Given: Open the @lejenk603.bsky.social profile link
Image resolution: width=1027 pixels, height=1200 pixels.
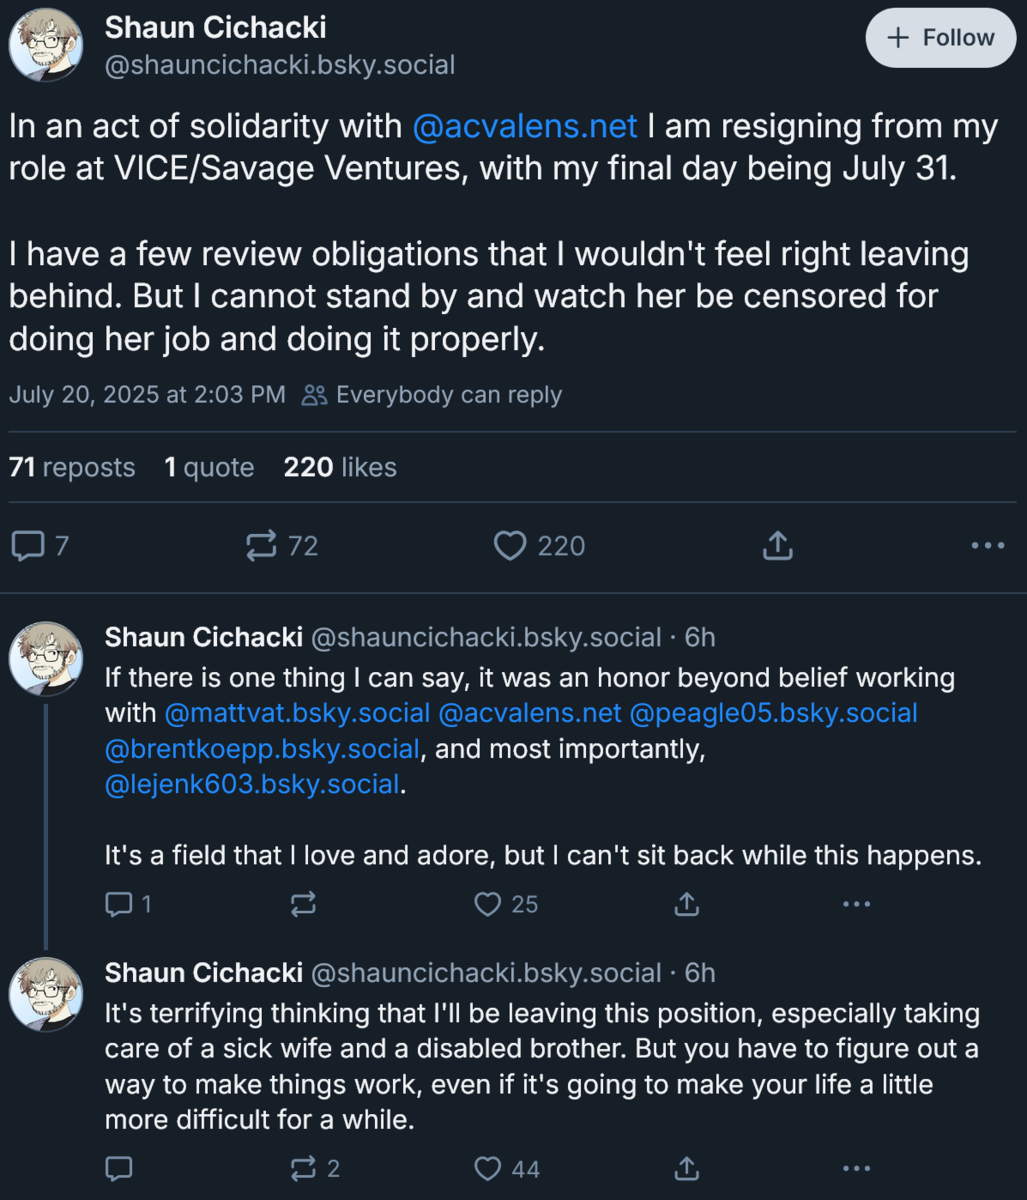Looking at the screenshot, I should (x=252, y=784).
